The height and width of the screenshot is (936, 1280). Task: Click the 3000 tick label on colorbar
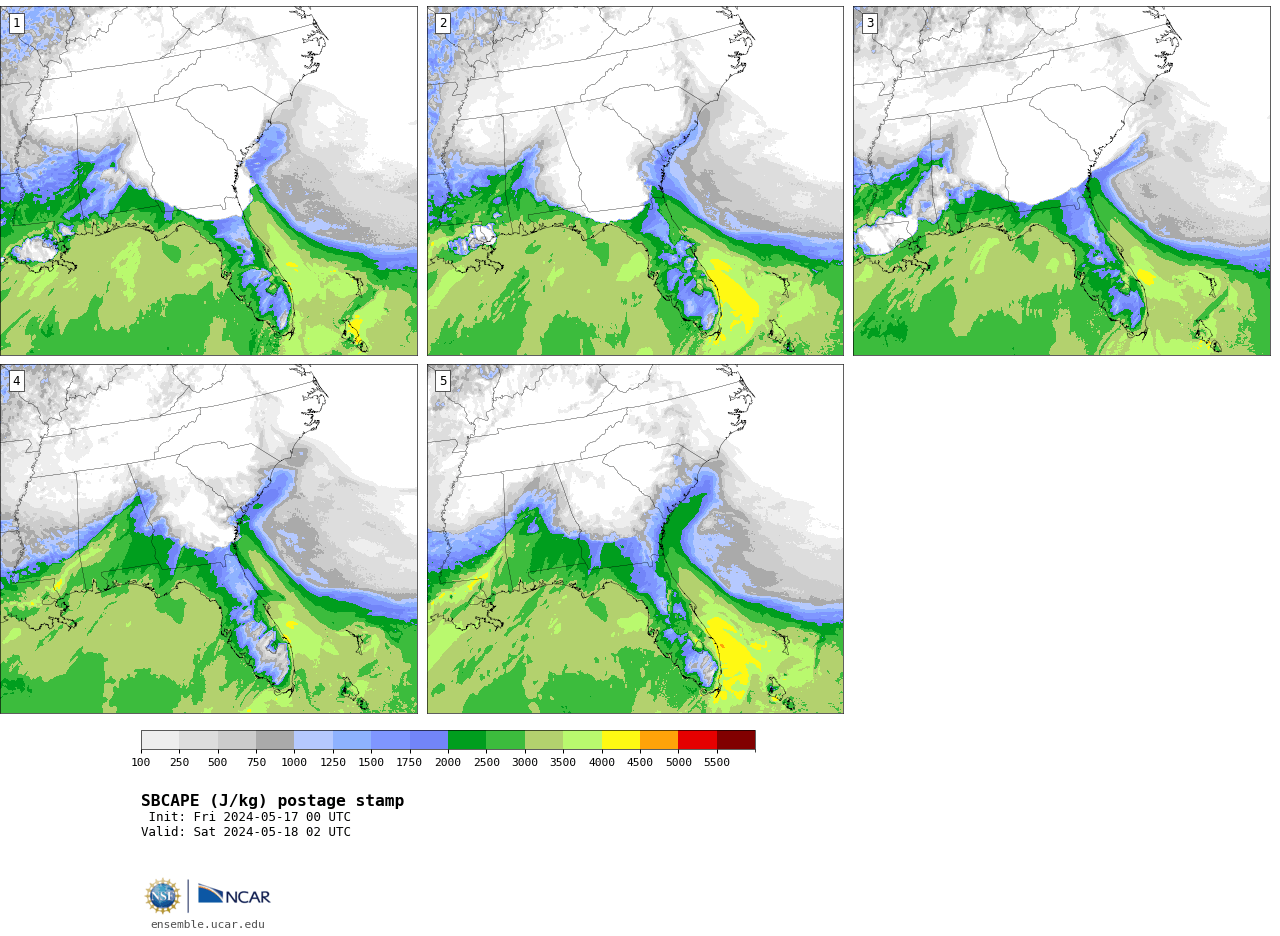pos(525,763)
